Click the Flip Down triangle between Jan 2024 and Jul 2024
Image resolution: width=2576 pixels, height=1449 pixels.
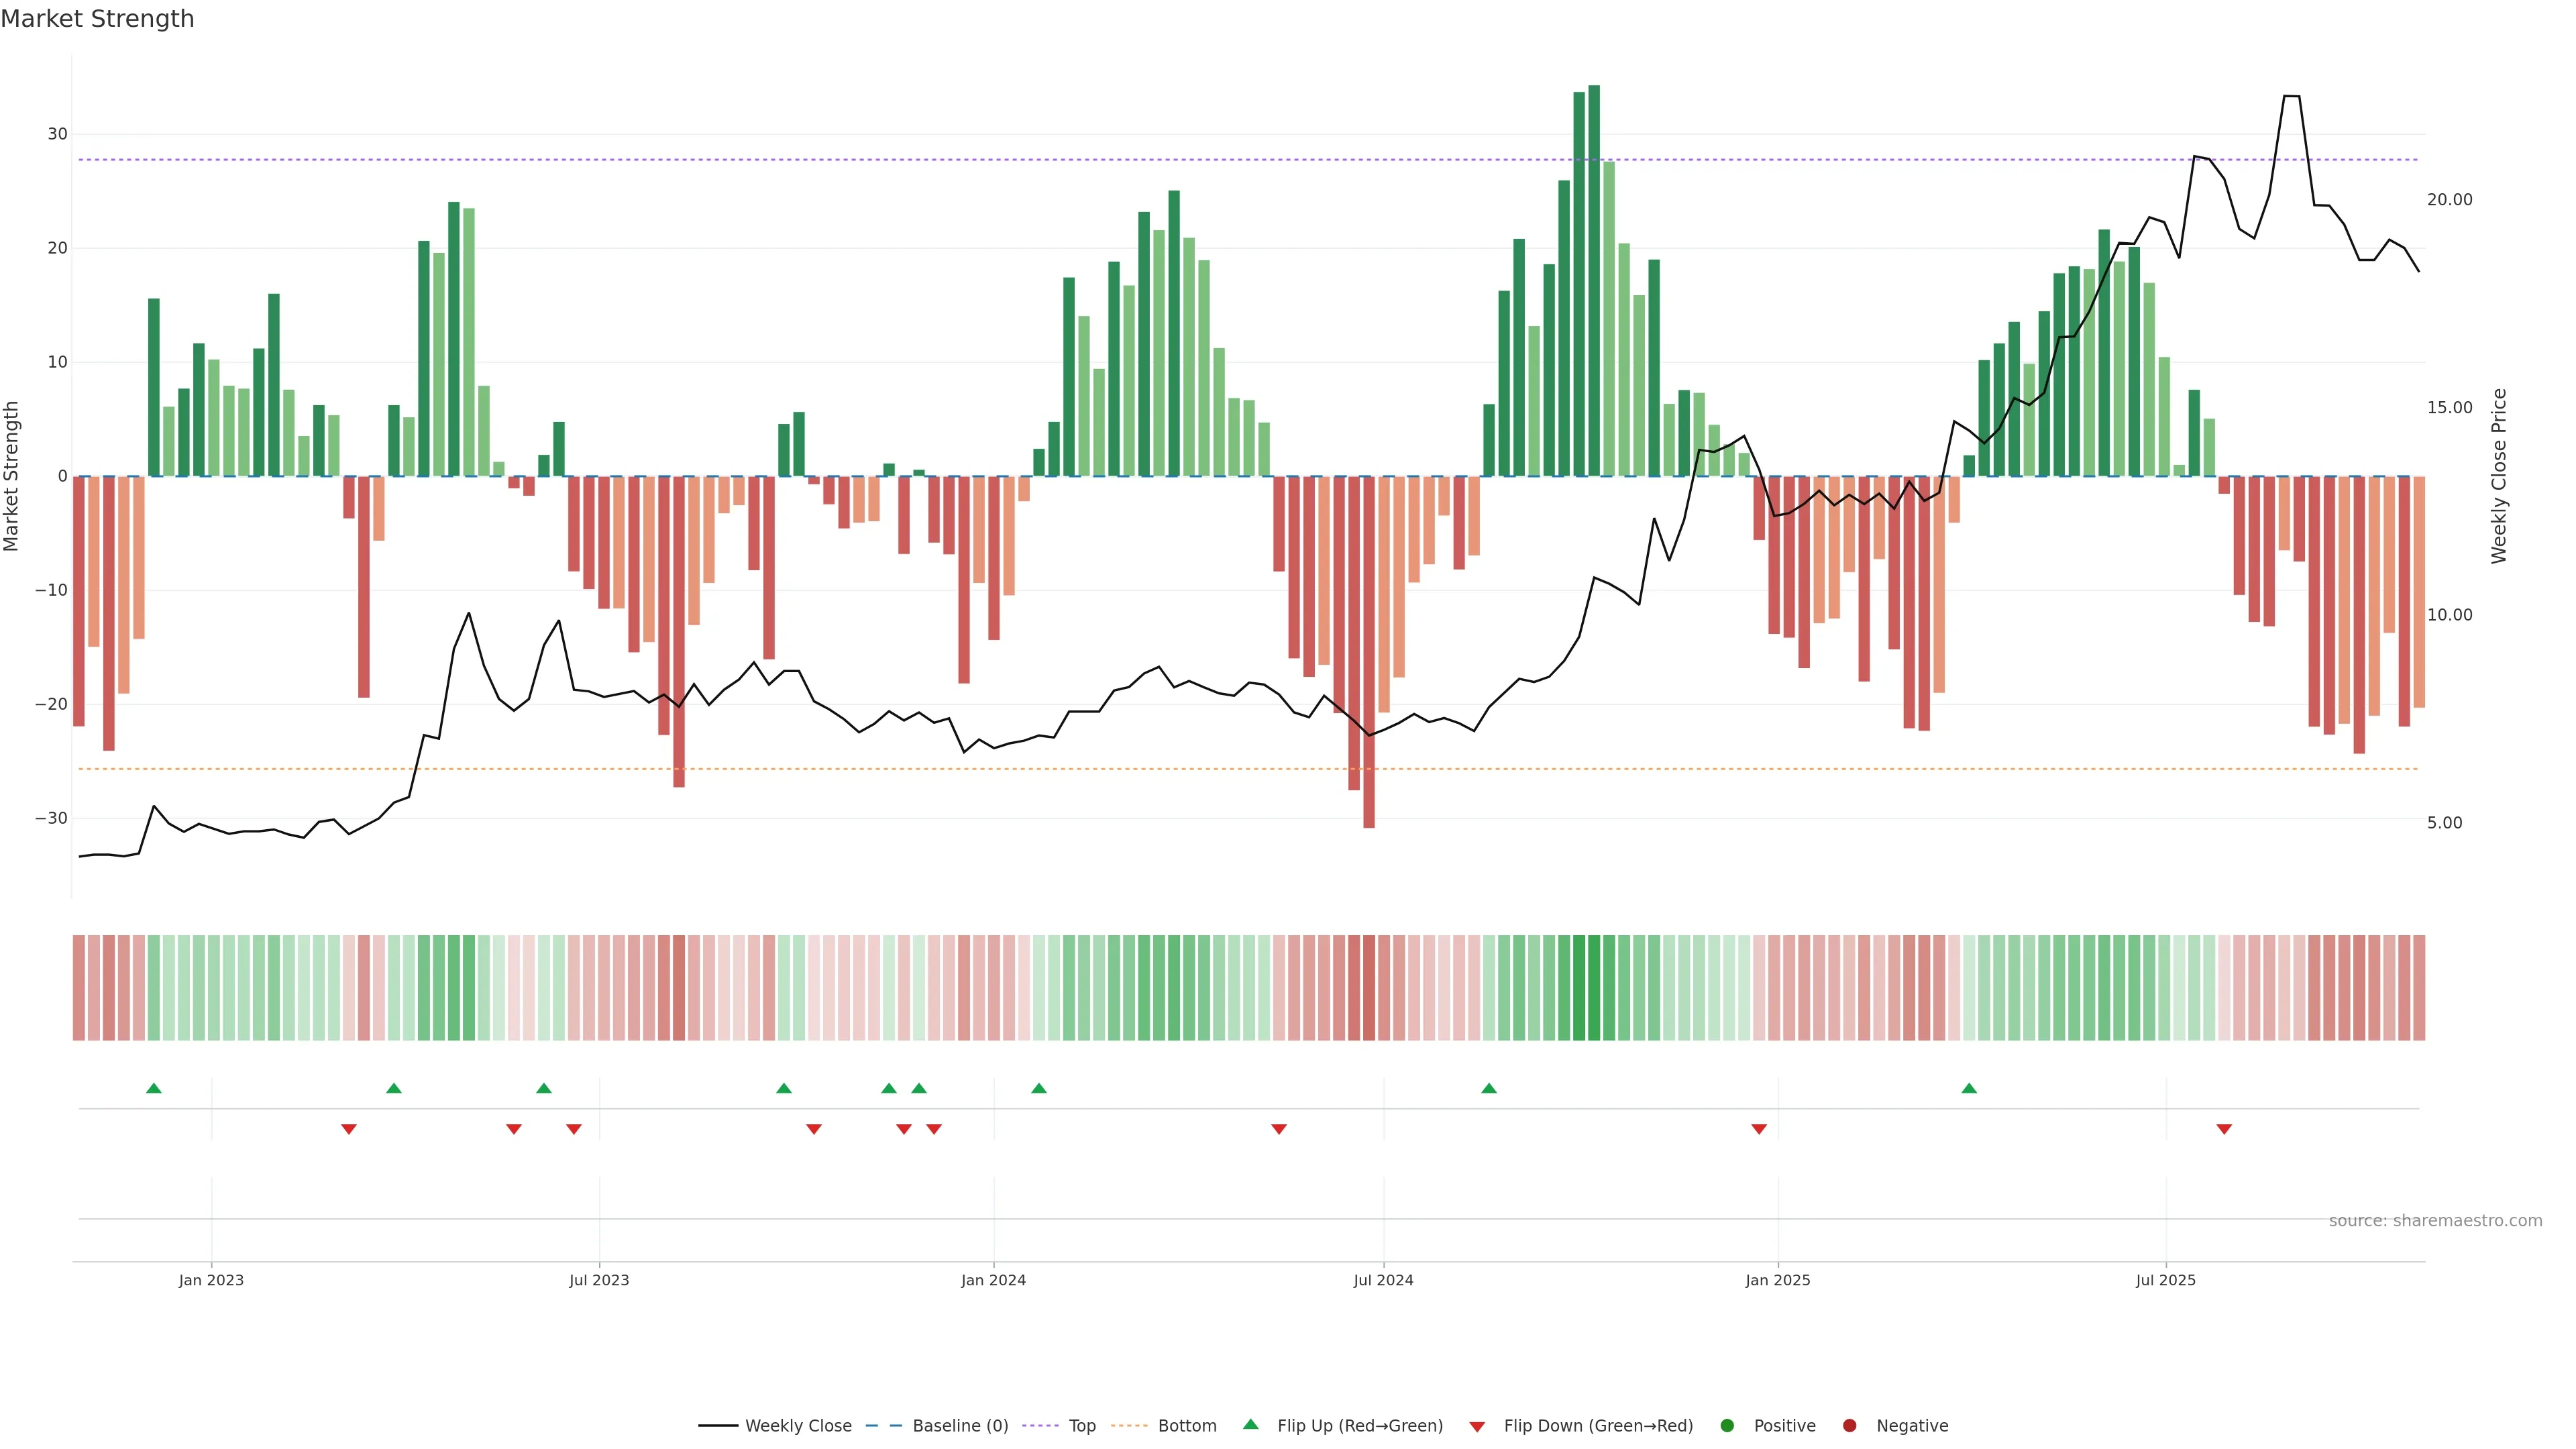coord(1278,1129)
